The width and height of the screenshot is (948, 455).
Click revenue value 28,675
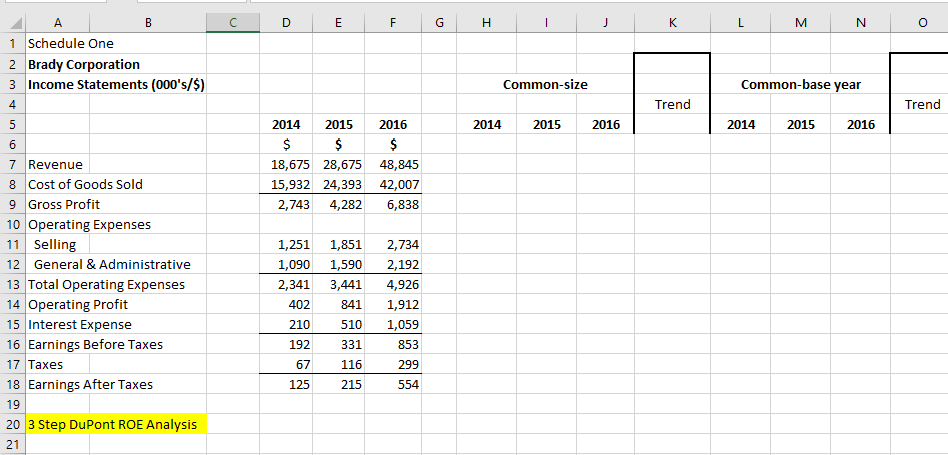pyautogui.click(x=343, y=164)
